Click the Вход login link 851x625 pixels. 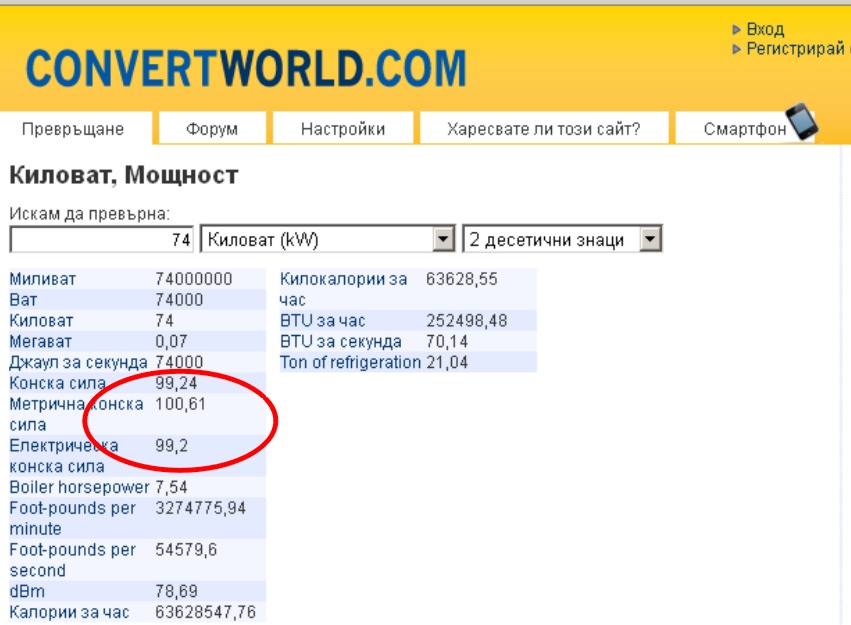coord(765,30)
